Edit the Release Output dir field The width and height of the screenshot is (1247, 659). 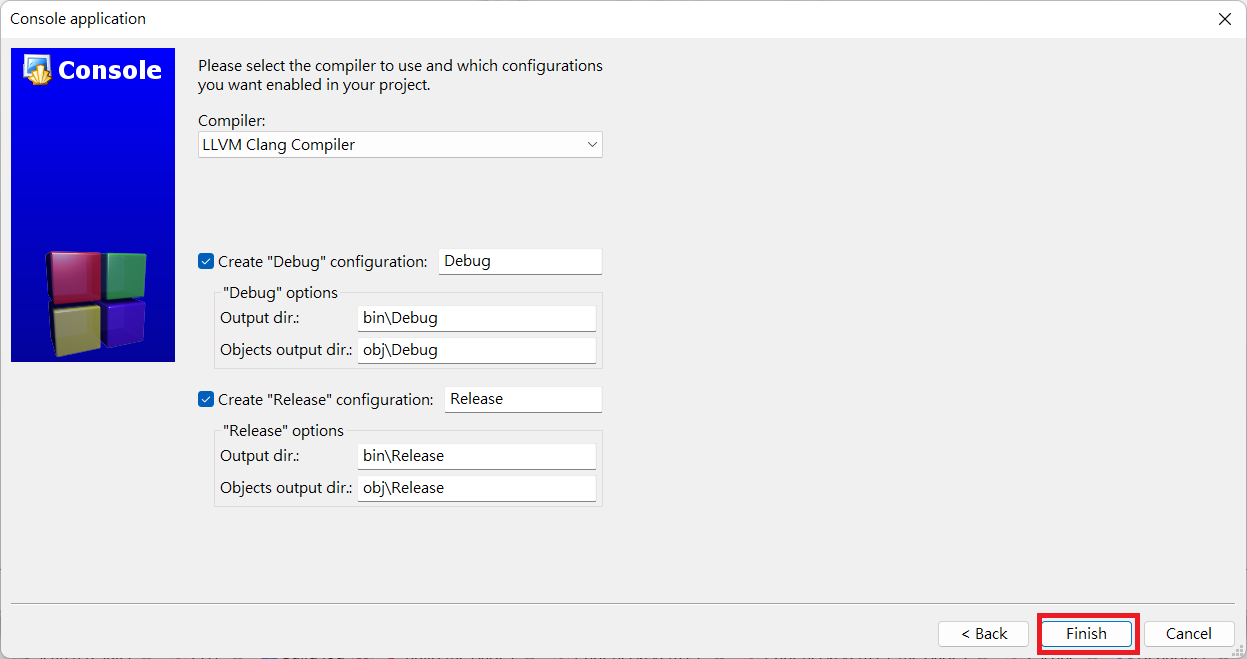point(477,456)
